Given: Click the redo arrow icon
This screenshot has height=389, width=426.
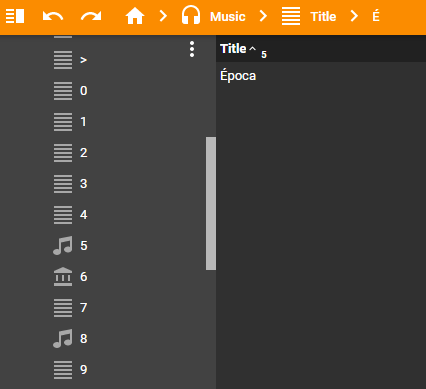Looking at the screenshot, I should coord(91,16).
